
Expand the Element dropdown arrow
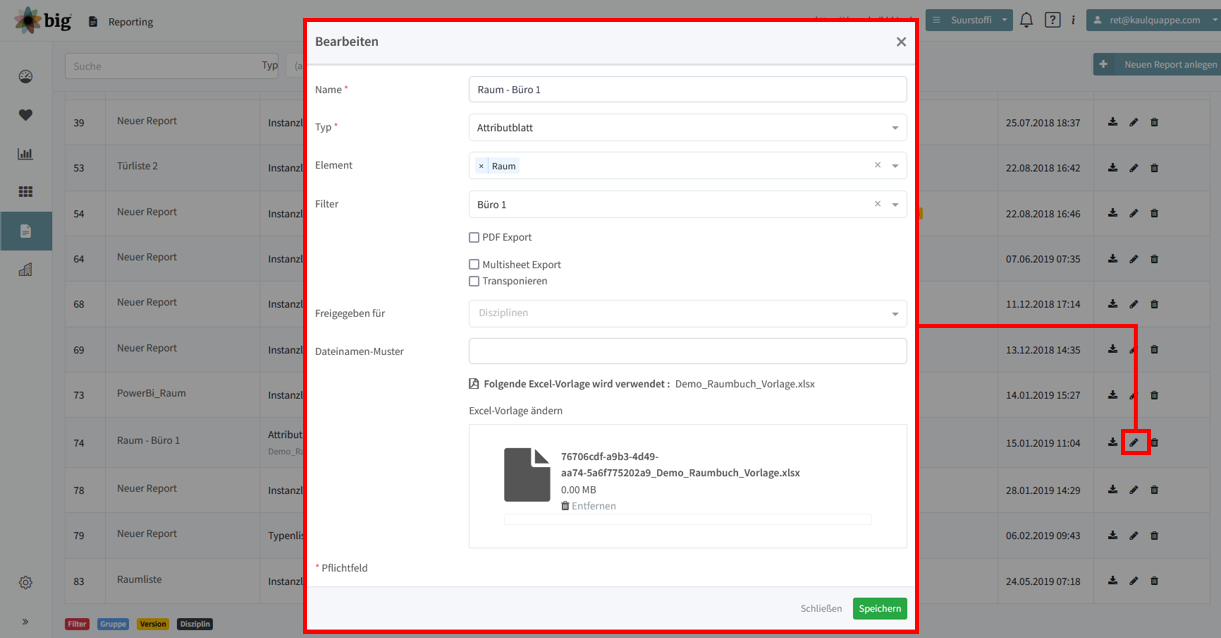pyautogui.click(x=895, y=166)
